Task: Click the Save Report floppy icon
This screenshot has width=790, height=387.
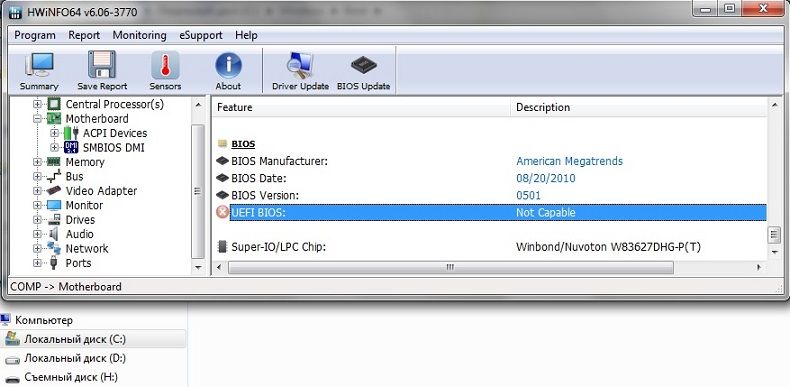Action: coord(102,72)
